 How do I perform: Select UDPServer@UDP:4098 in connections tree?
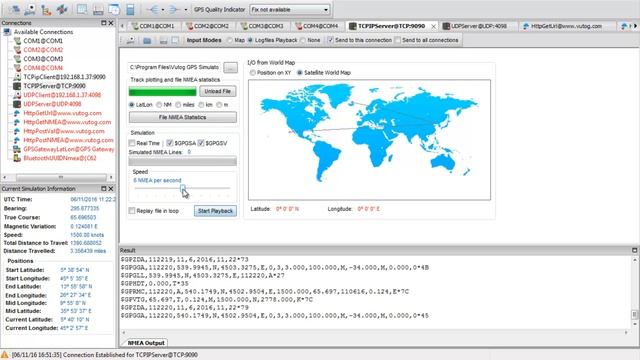coord(52,104)
